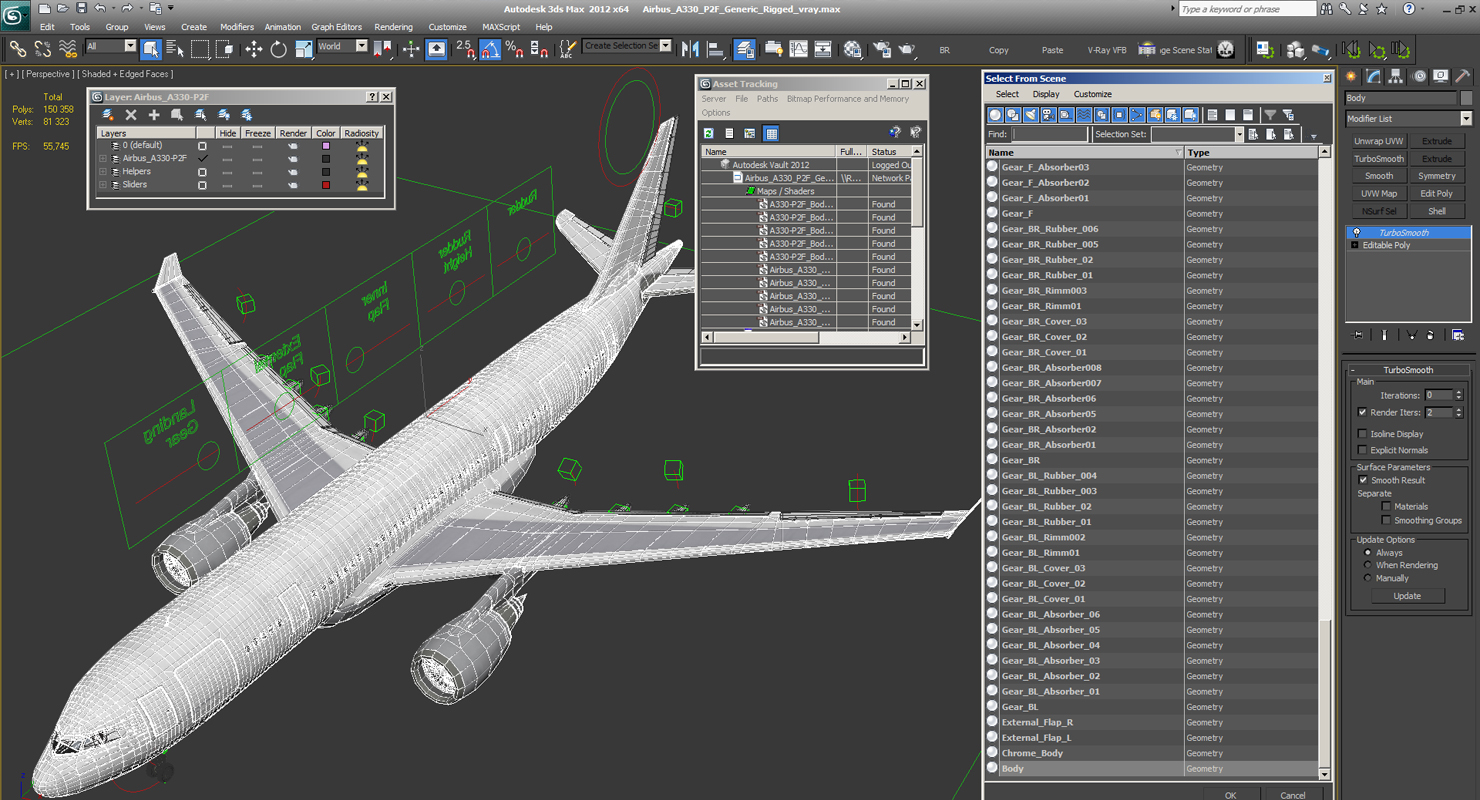The height and width of the screenshot is (800, 1480).
Task: Select the When Rendering update option
Action: click(1368, 565)
